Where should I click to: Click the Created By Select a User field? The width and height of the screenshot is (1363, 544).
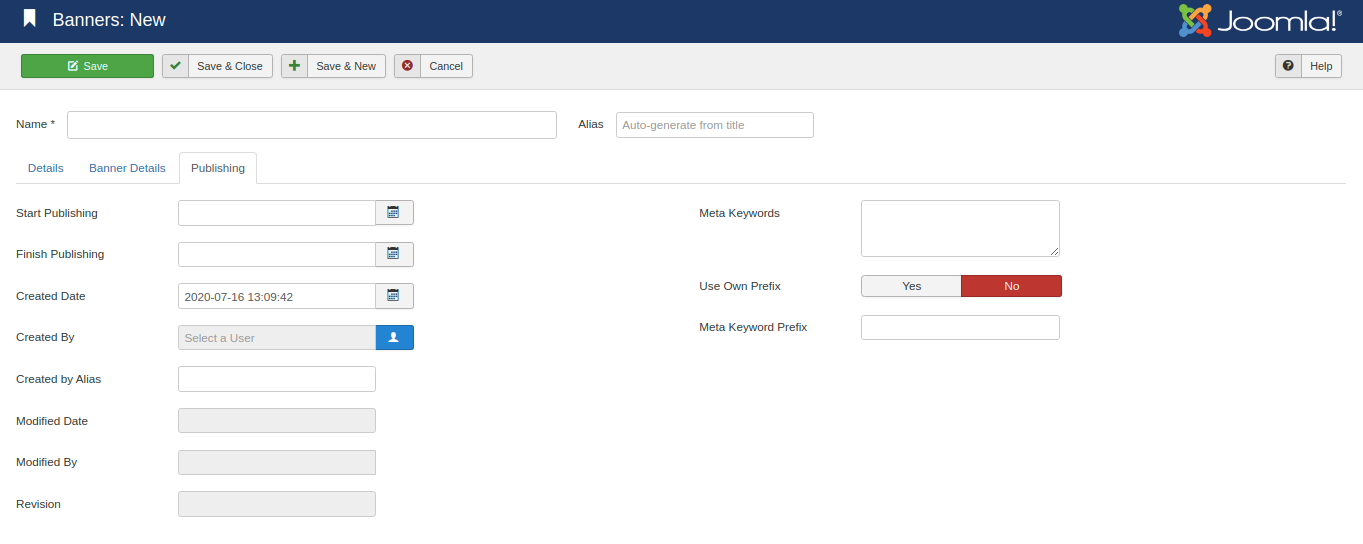click(277, 338)
